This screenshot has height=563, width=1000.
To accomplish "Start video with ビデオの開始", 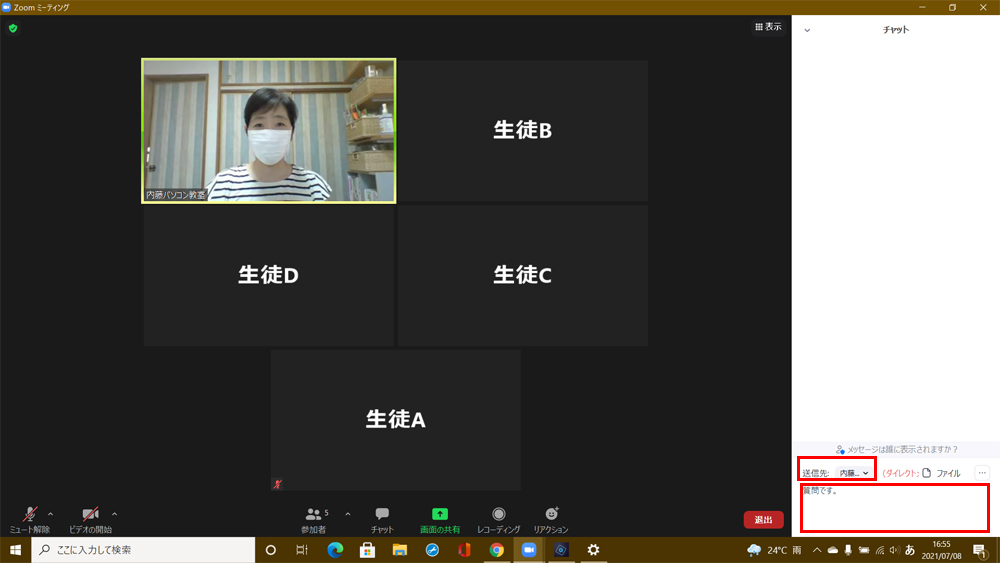I will (90, 520).
